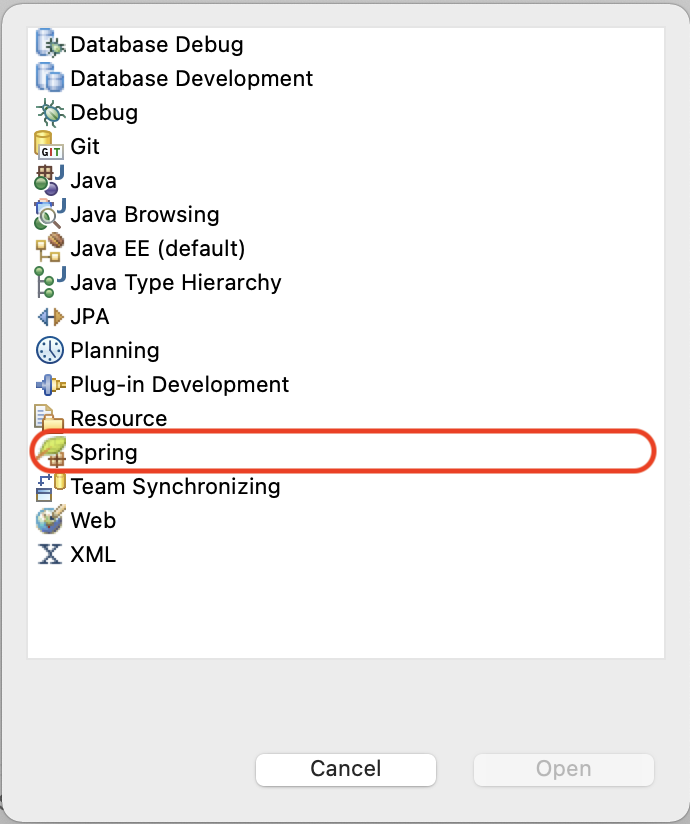690x824 pixels.
Task: Choose the "JPA" label
Action: click(89, 316)
